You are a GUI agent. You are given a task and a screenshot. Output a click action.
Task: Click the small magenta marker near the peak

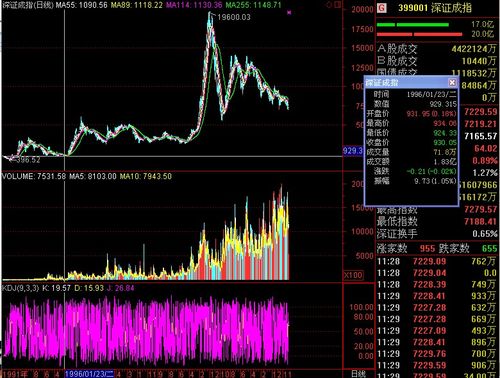coord(289,13)
